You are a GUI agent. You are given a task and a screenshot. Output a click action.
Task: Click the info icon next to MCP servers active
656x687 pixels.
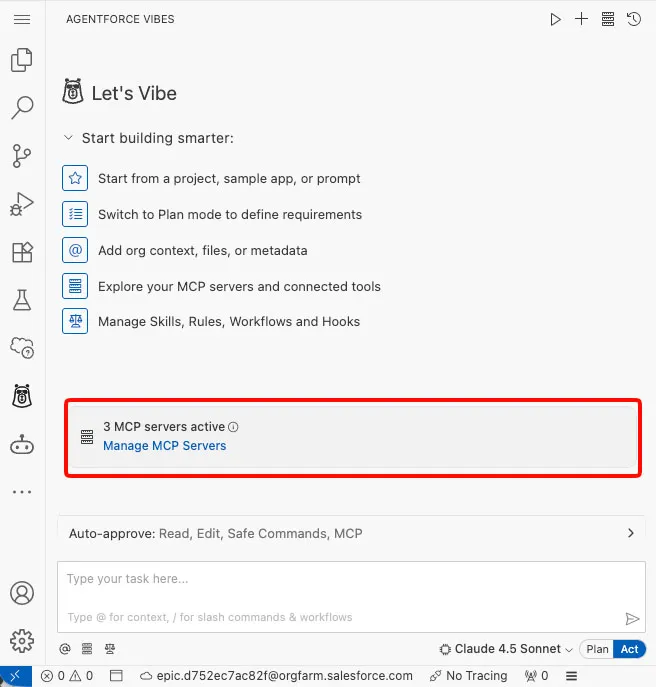pos(234,427)
